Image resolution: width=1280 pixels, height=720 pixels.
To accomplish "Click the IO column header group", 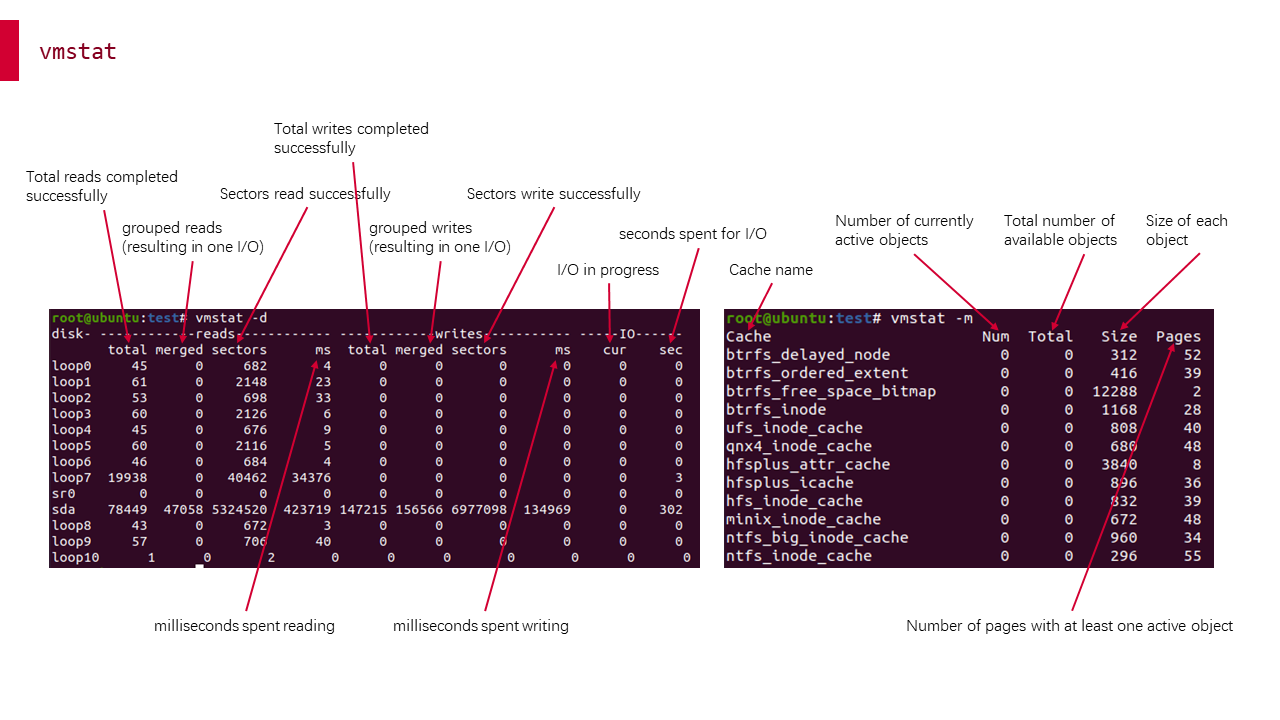I will [621, 334].
